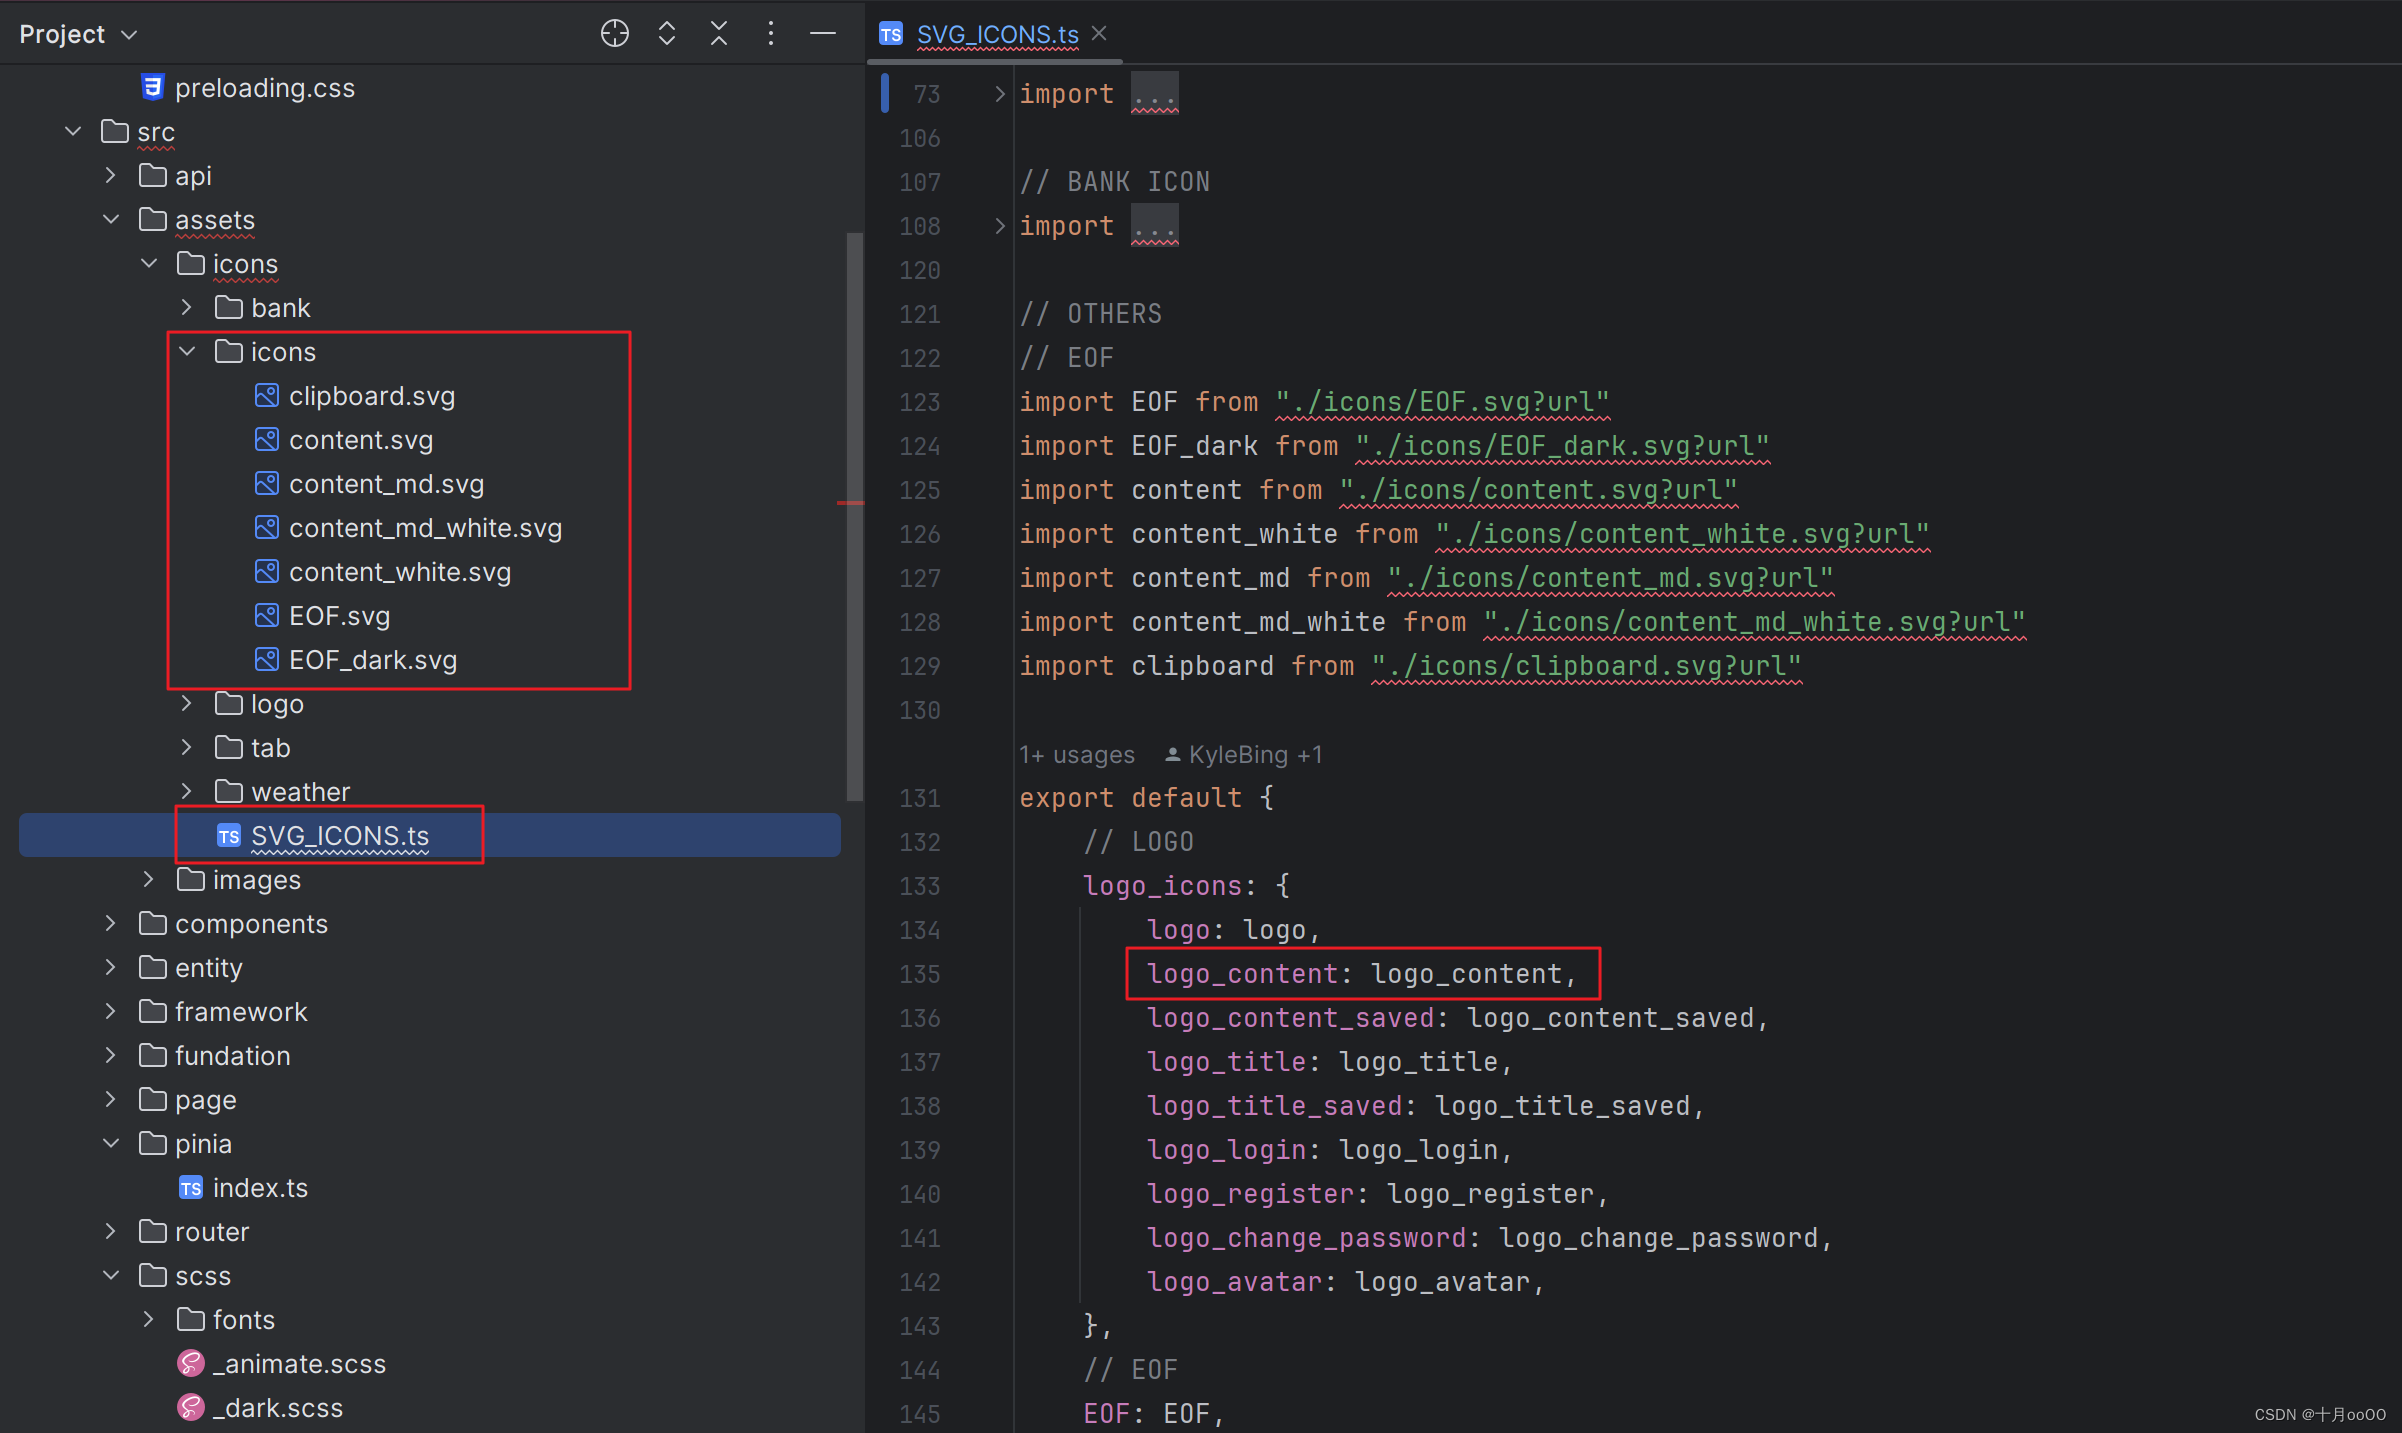Select the preloading.css file
This screenshot has height=1433, width=2402.
coord(264,88)
